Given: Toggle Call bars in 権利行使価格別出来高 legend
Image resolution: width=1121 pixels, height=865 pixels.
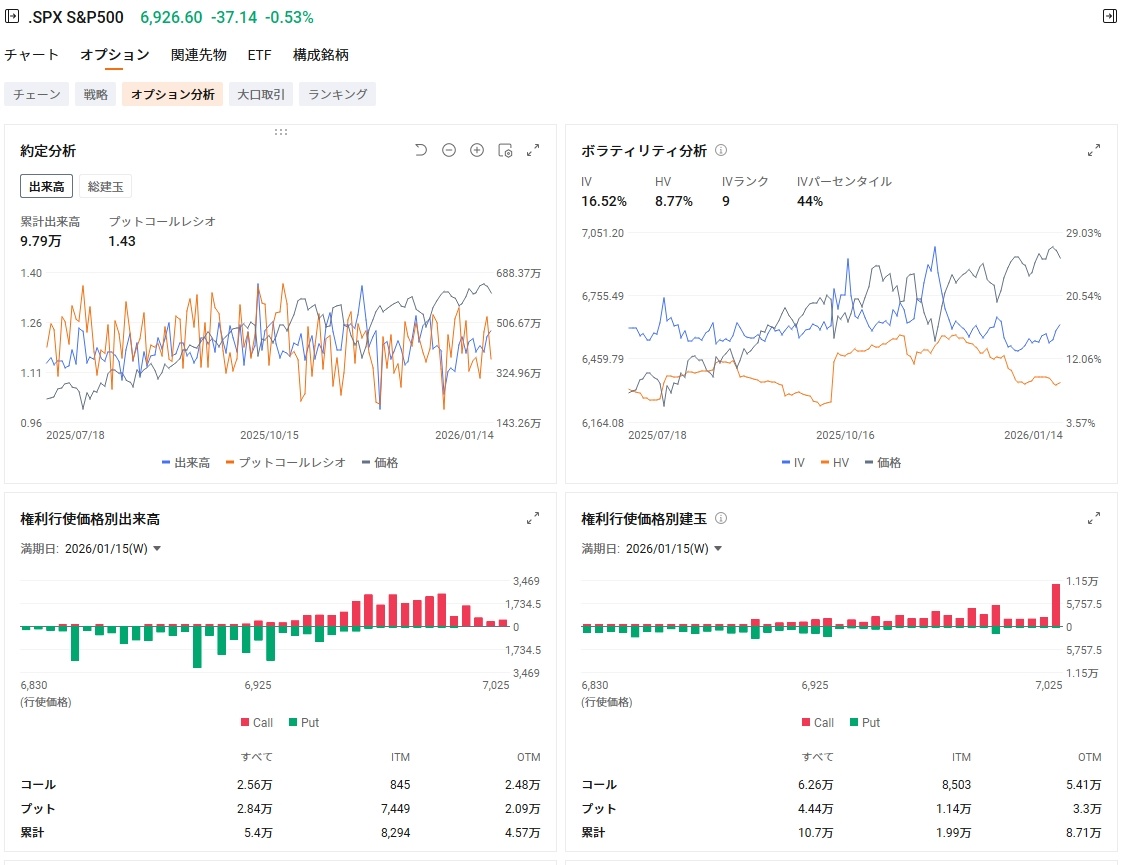Looking at the screenshot, I should 257,723.
